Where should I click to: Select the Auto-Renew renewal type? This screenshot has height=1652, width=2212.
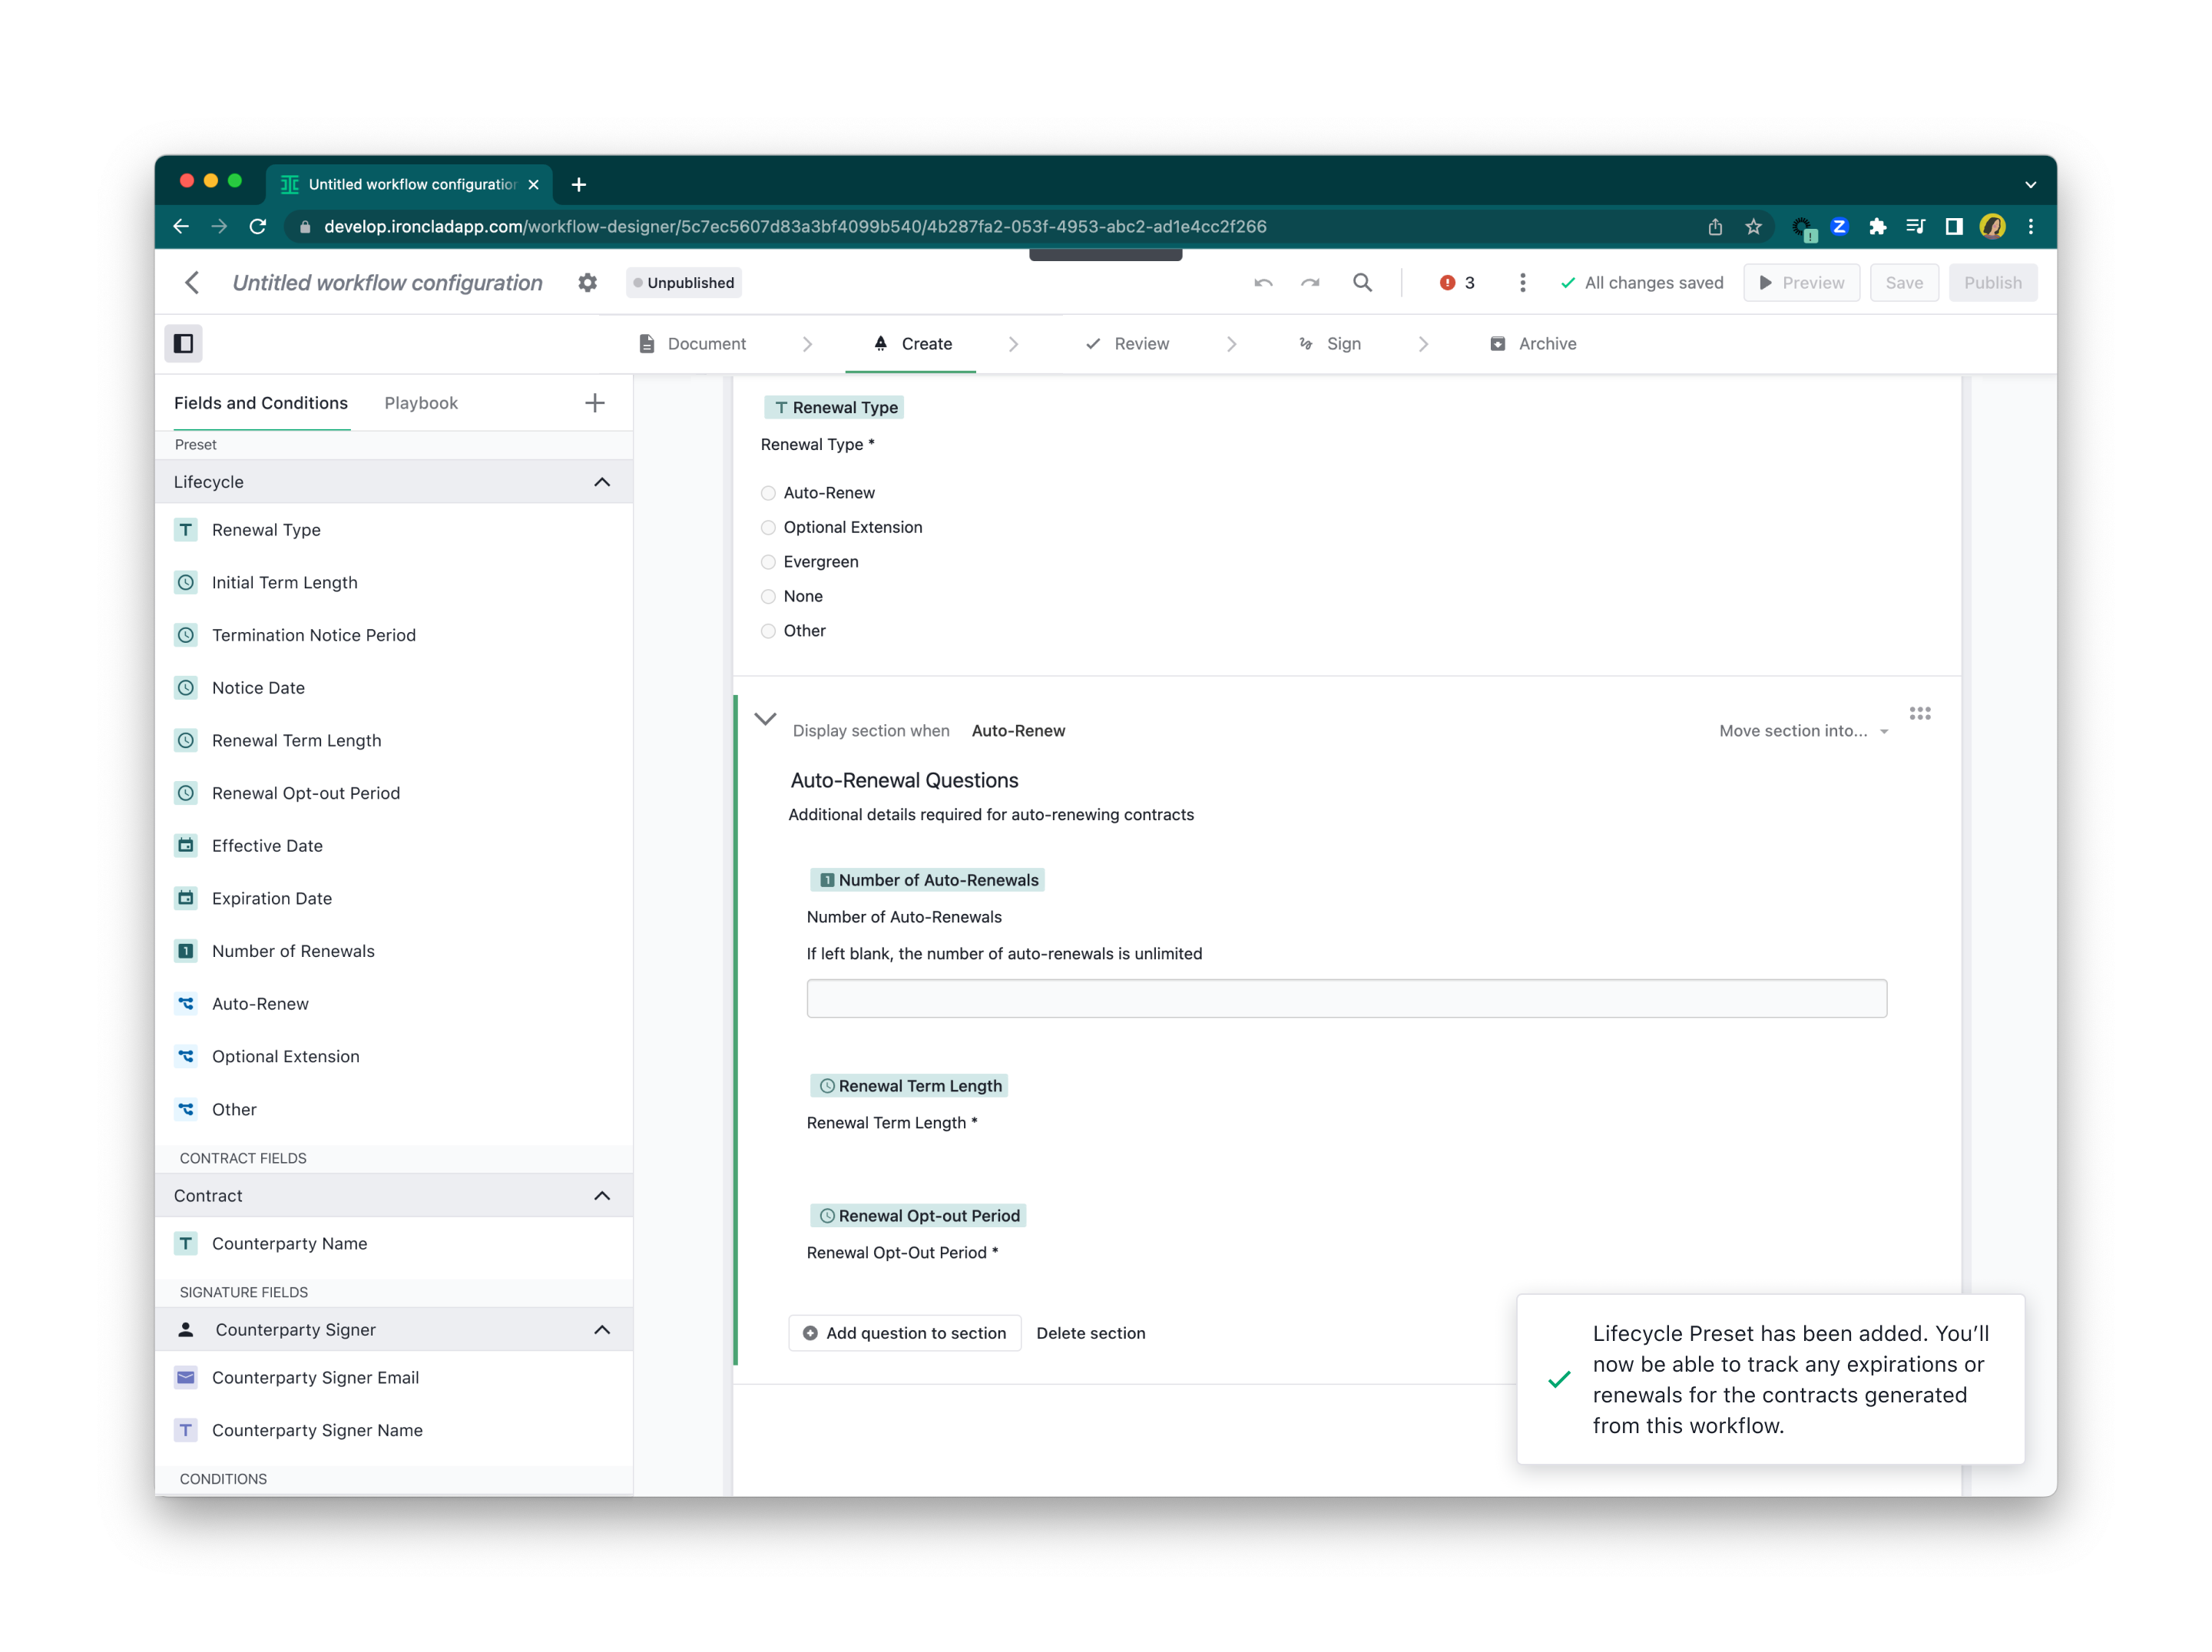click(x=768, y=492)
